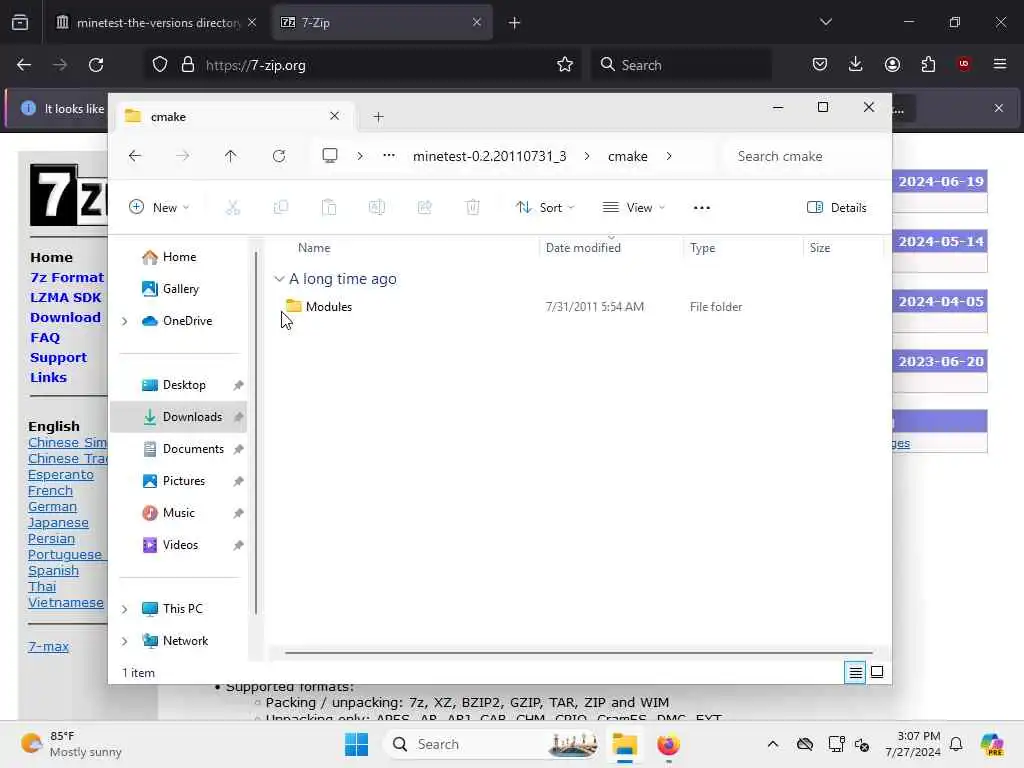Screen dimensions: 1024x768
Task: Open File Explorer from the taskbar
Action: (624, 744)
